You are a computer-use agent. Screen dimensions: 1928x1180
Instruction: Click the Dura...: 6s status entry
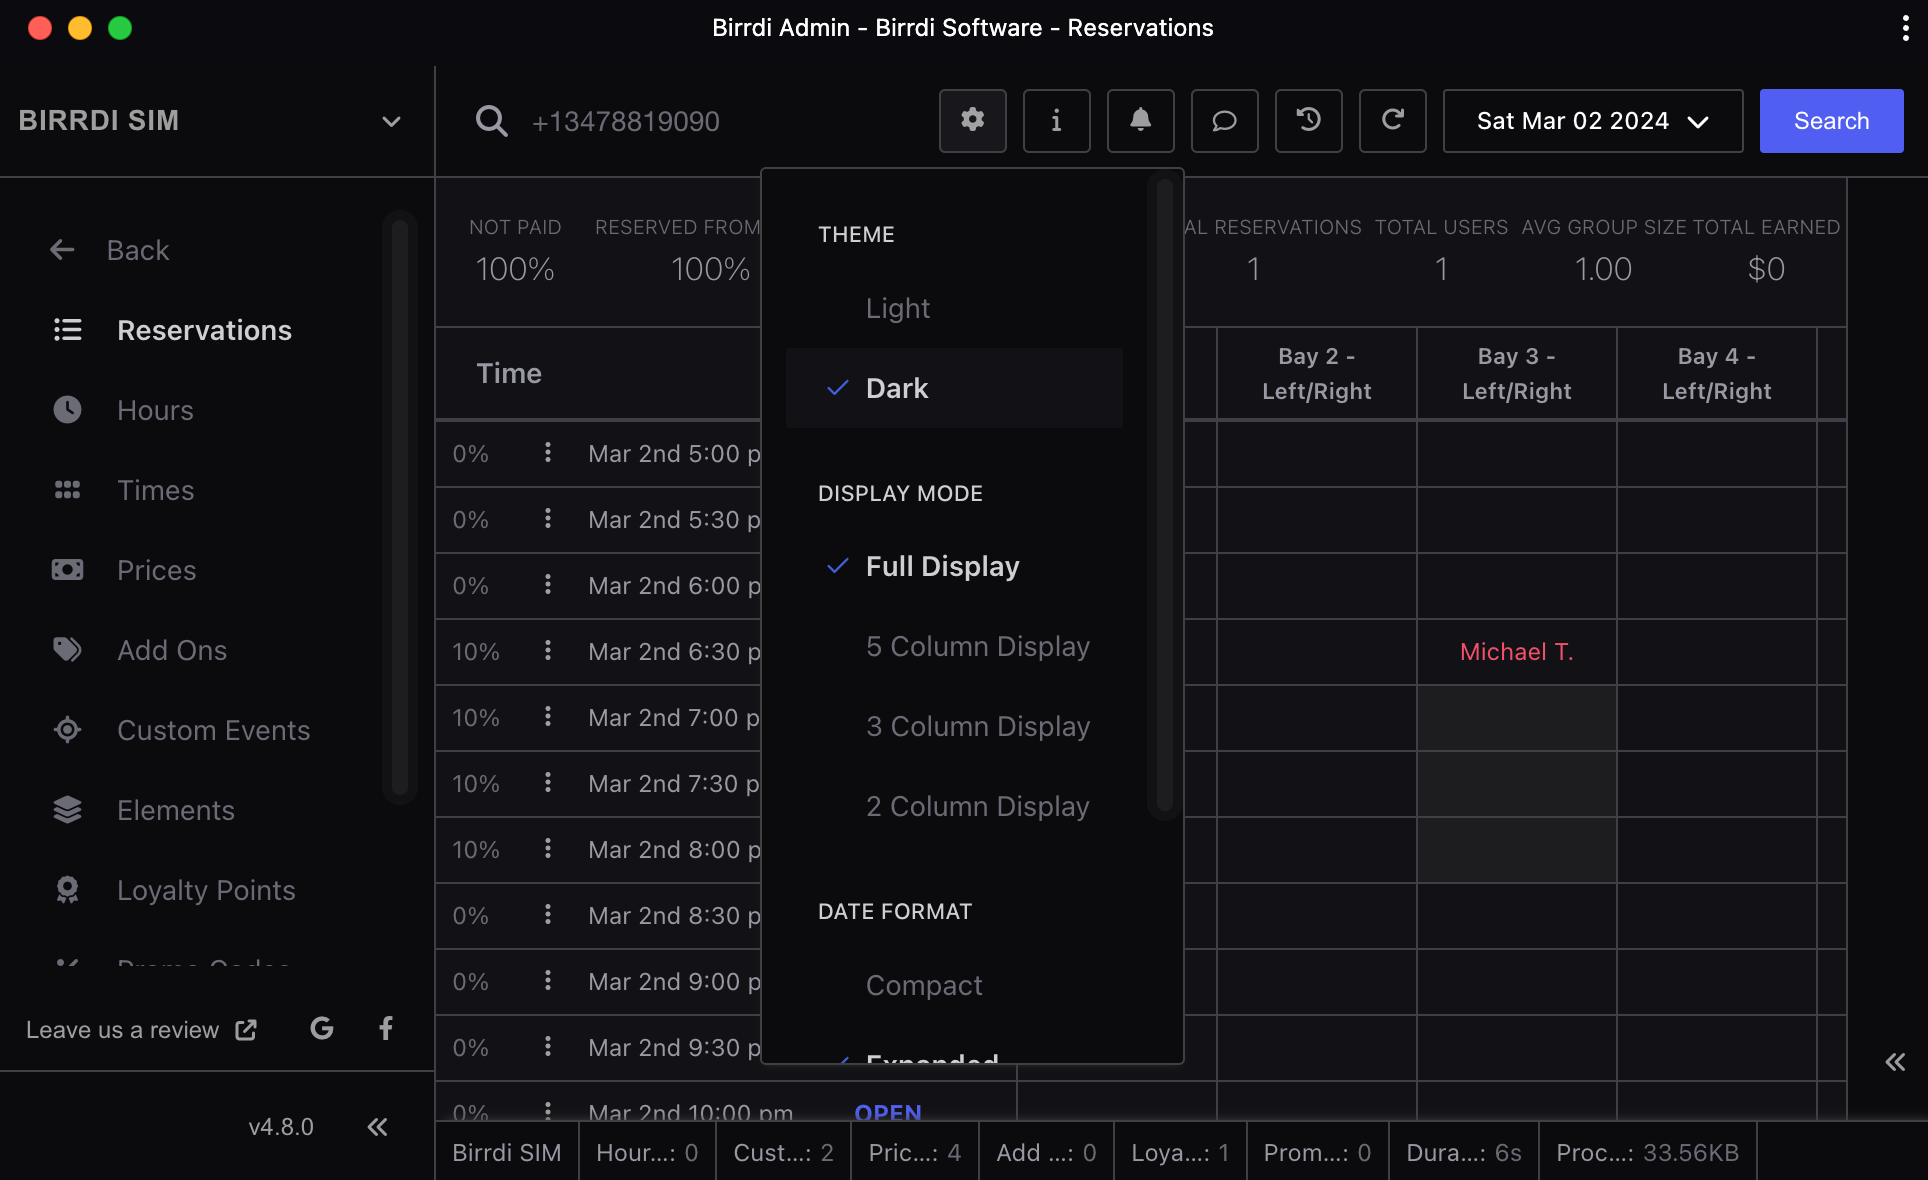pos(1464,1152)
